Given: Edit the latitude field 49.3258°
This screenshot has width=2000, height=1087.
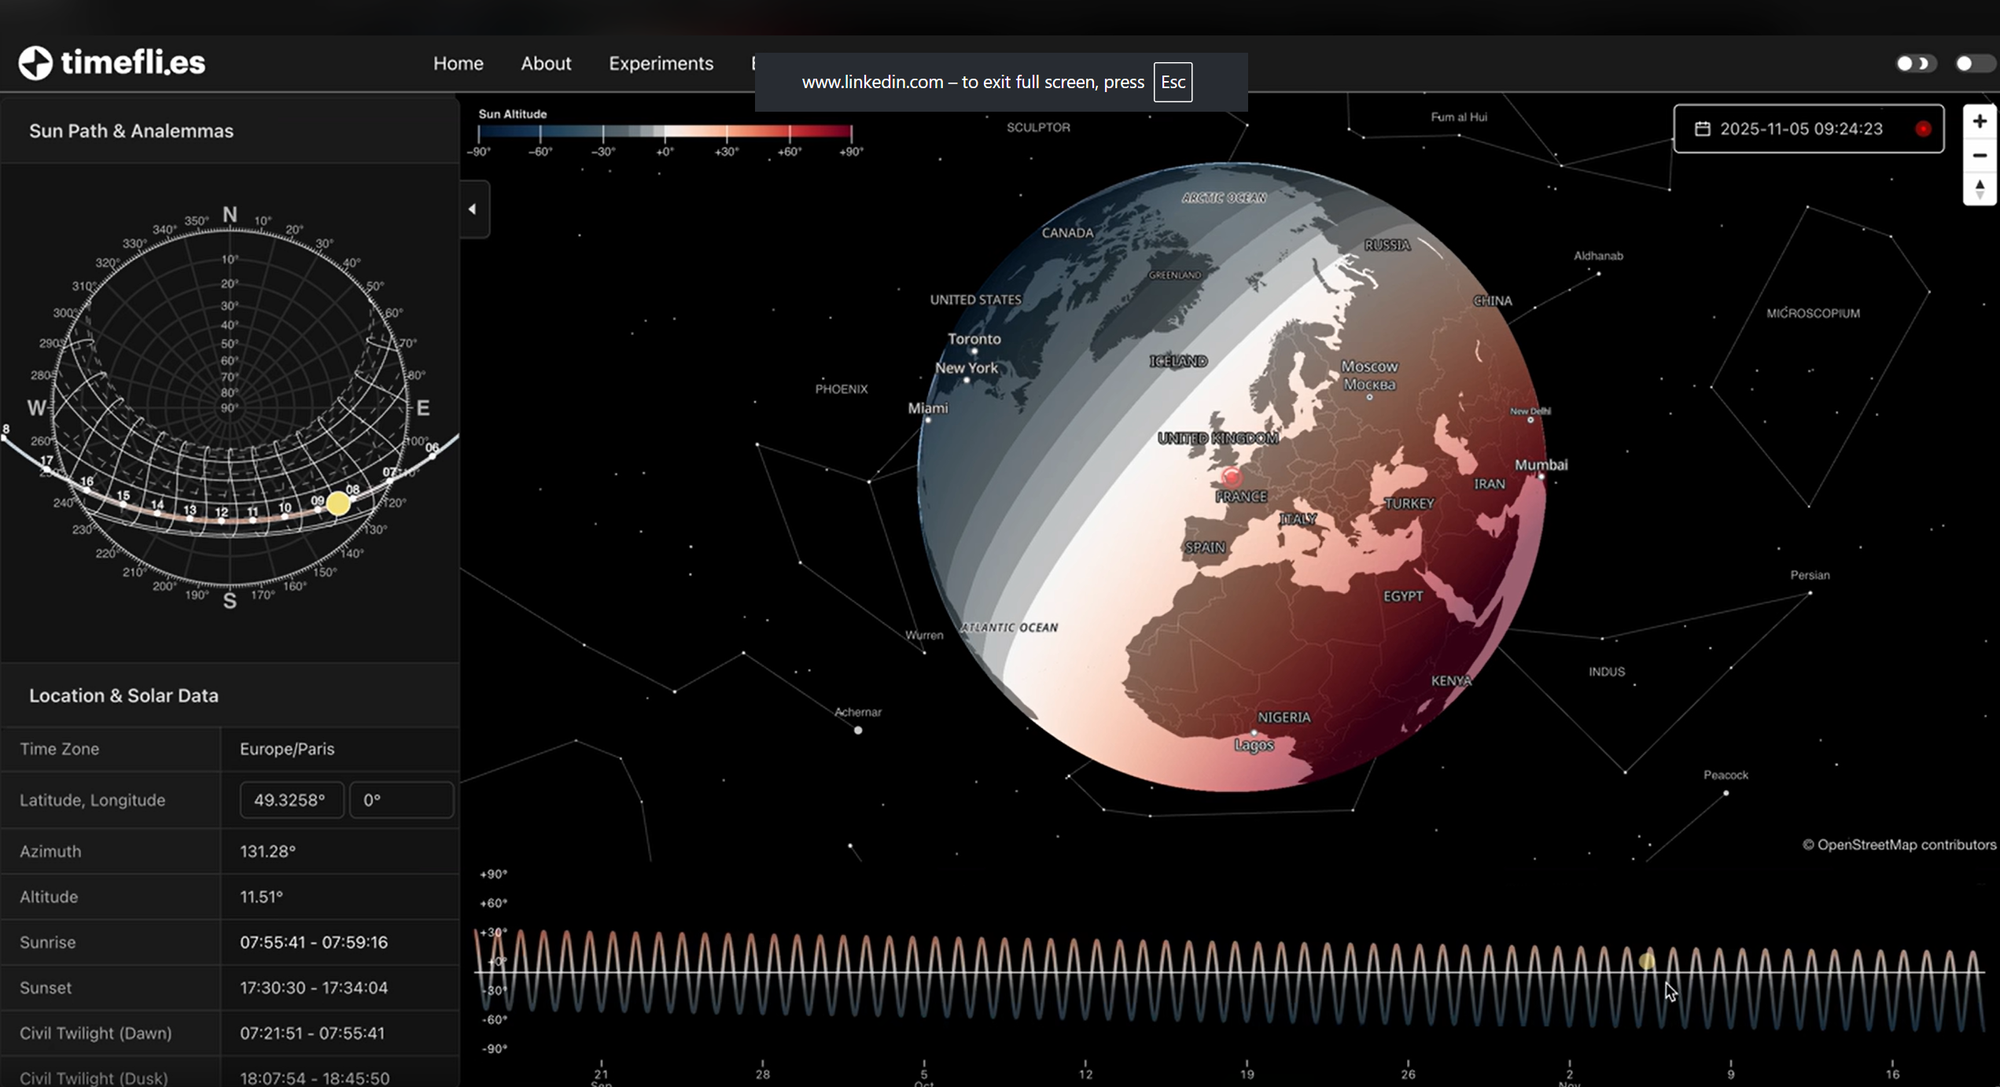Looking at the screenshot, I should click(291, 800).
